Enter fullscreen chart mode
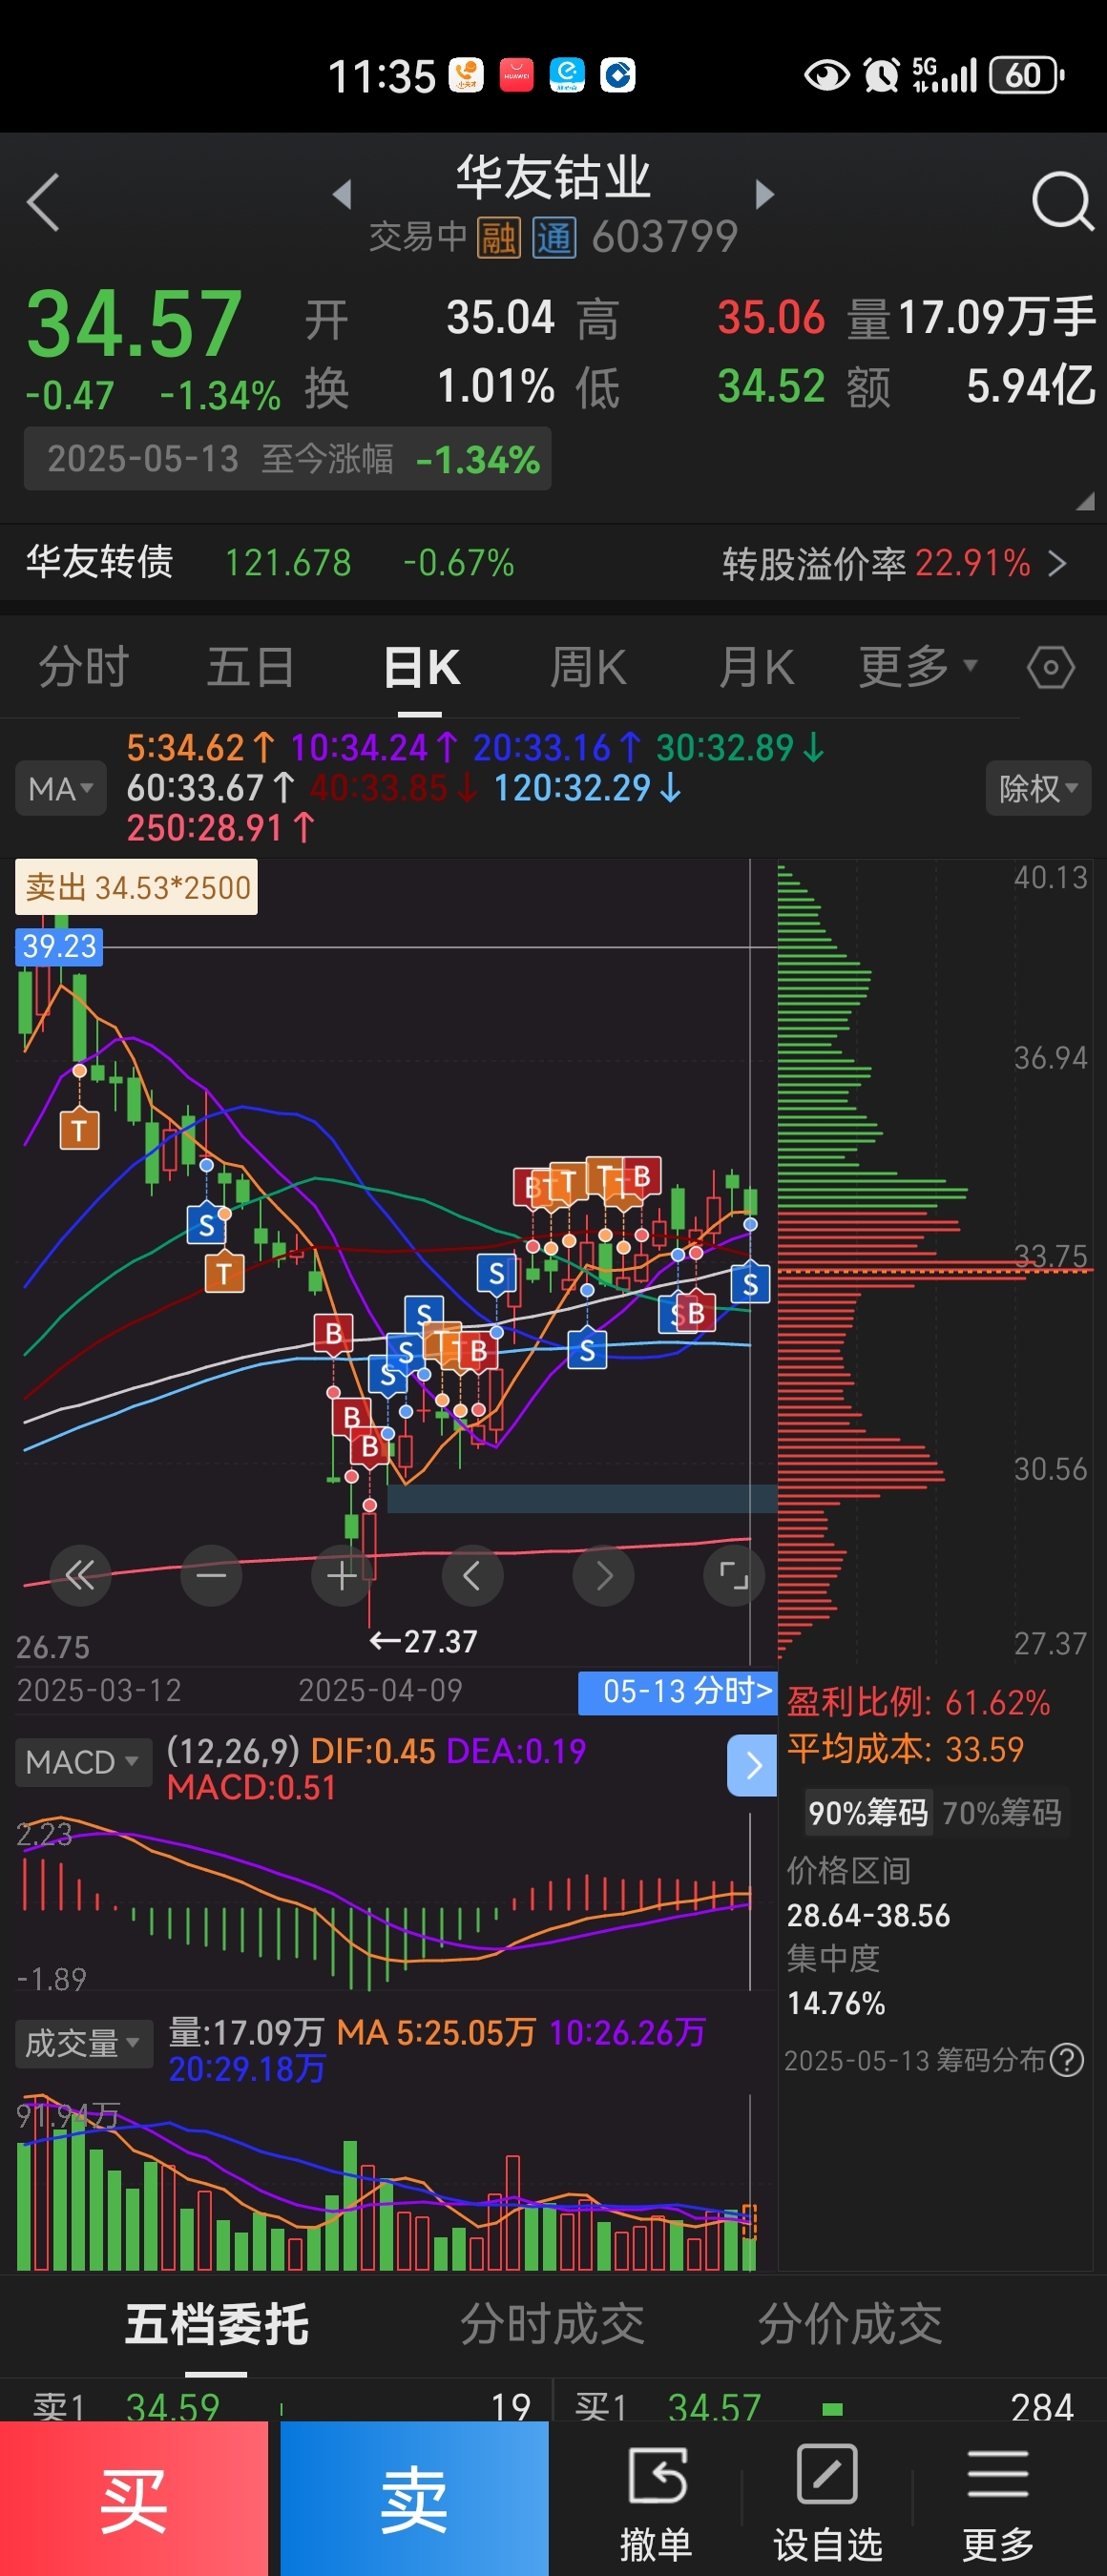 734,1576
